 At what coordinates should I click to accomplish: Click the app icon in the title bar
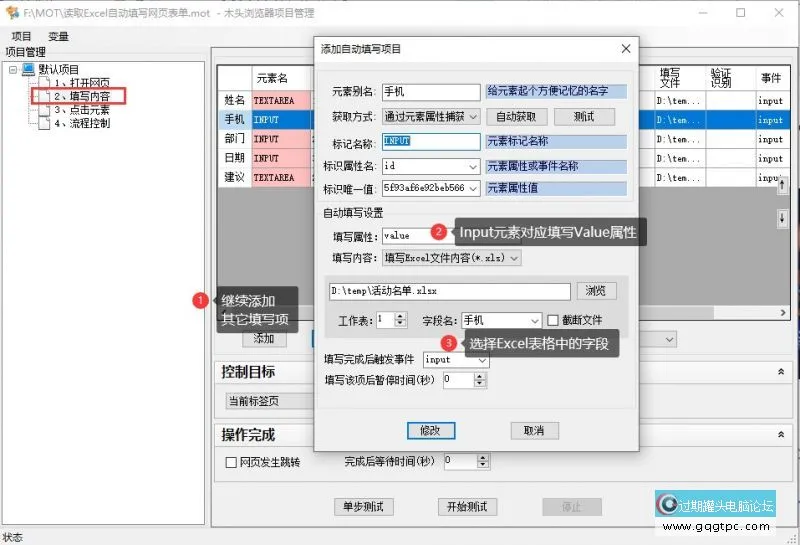12,12
